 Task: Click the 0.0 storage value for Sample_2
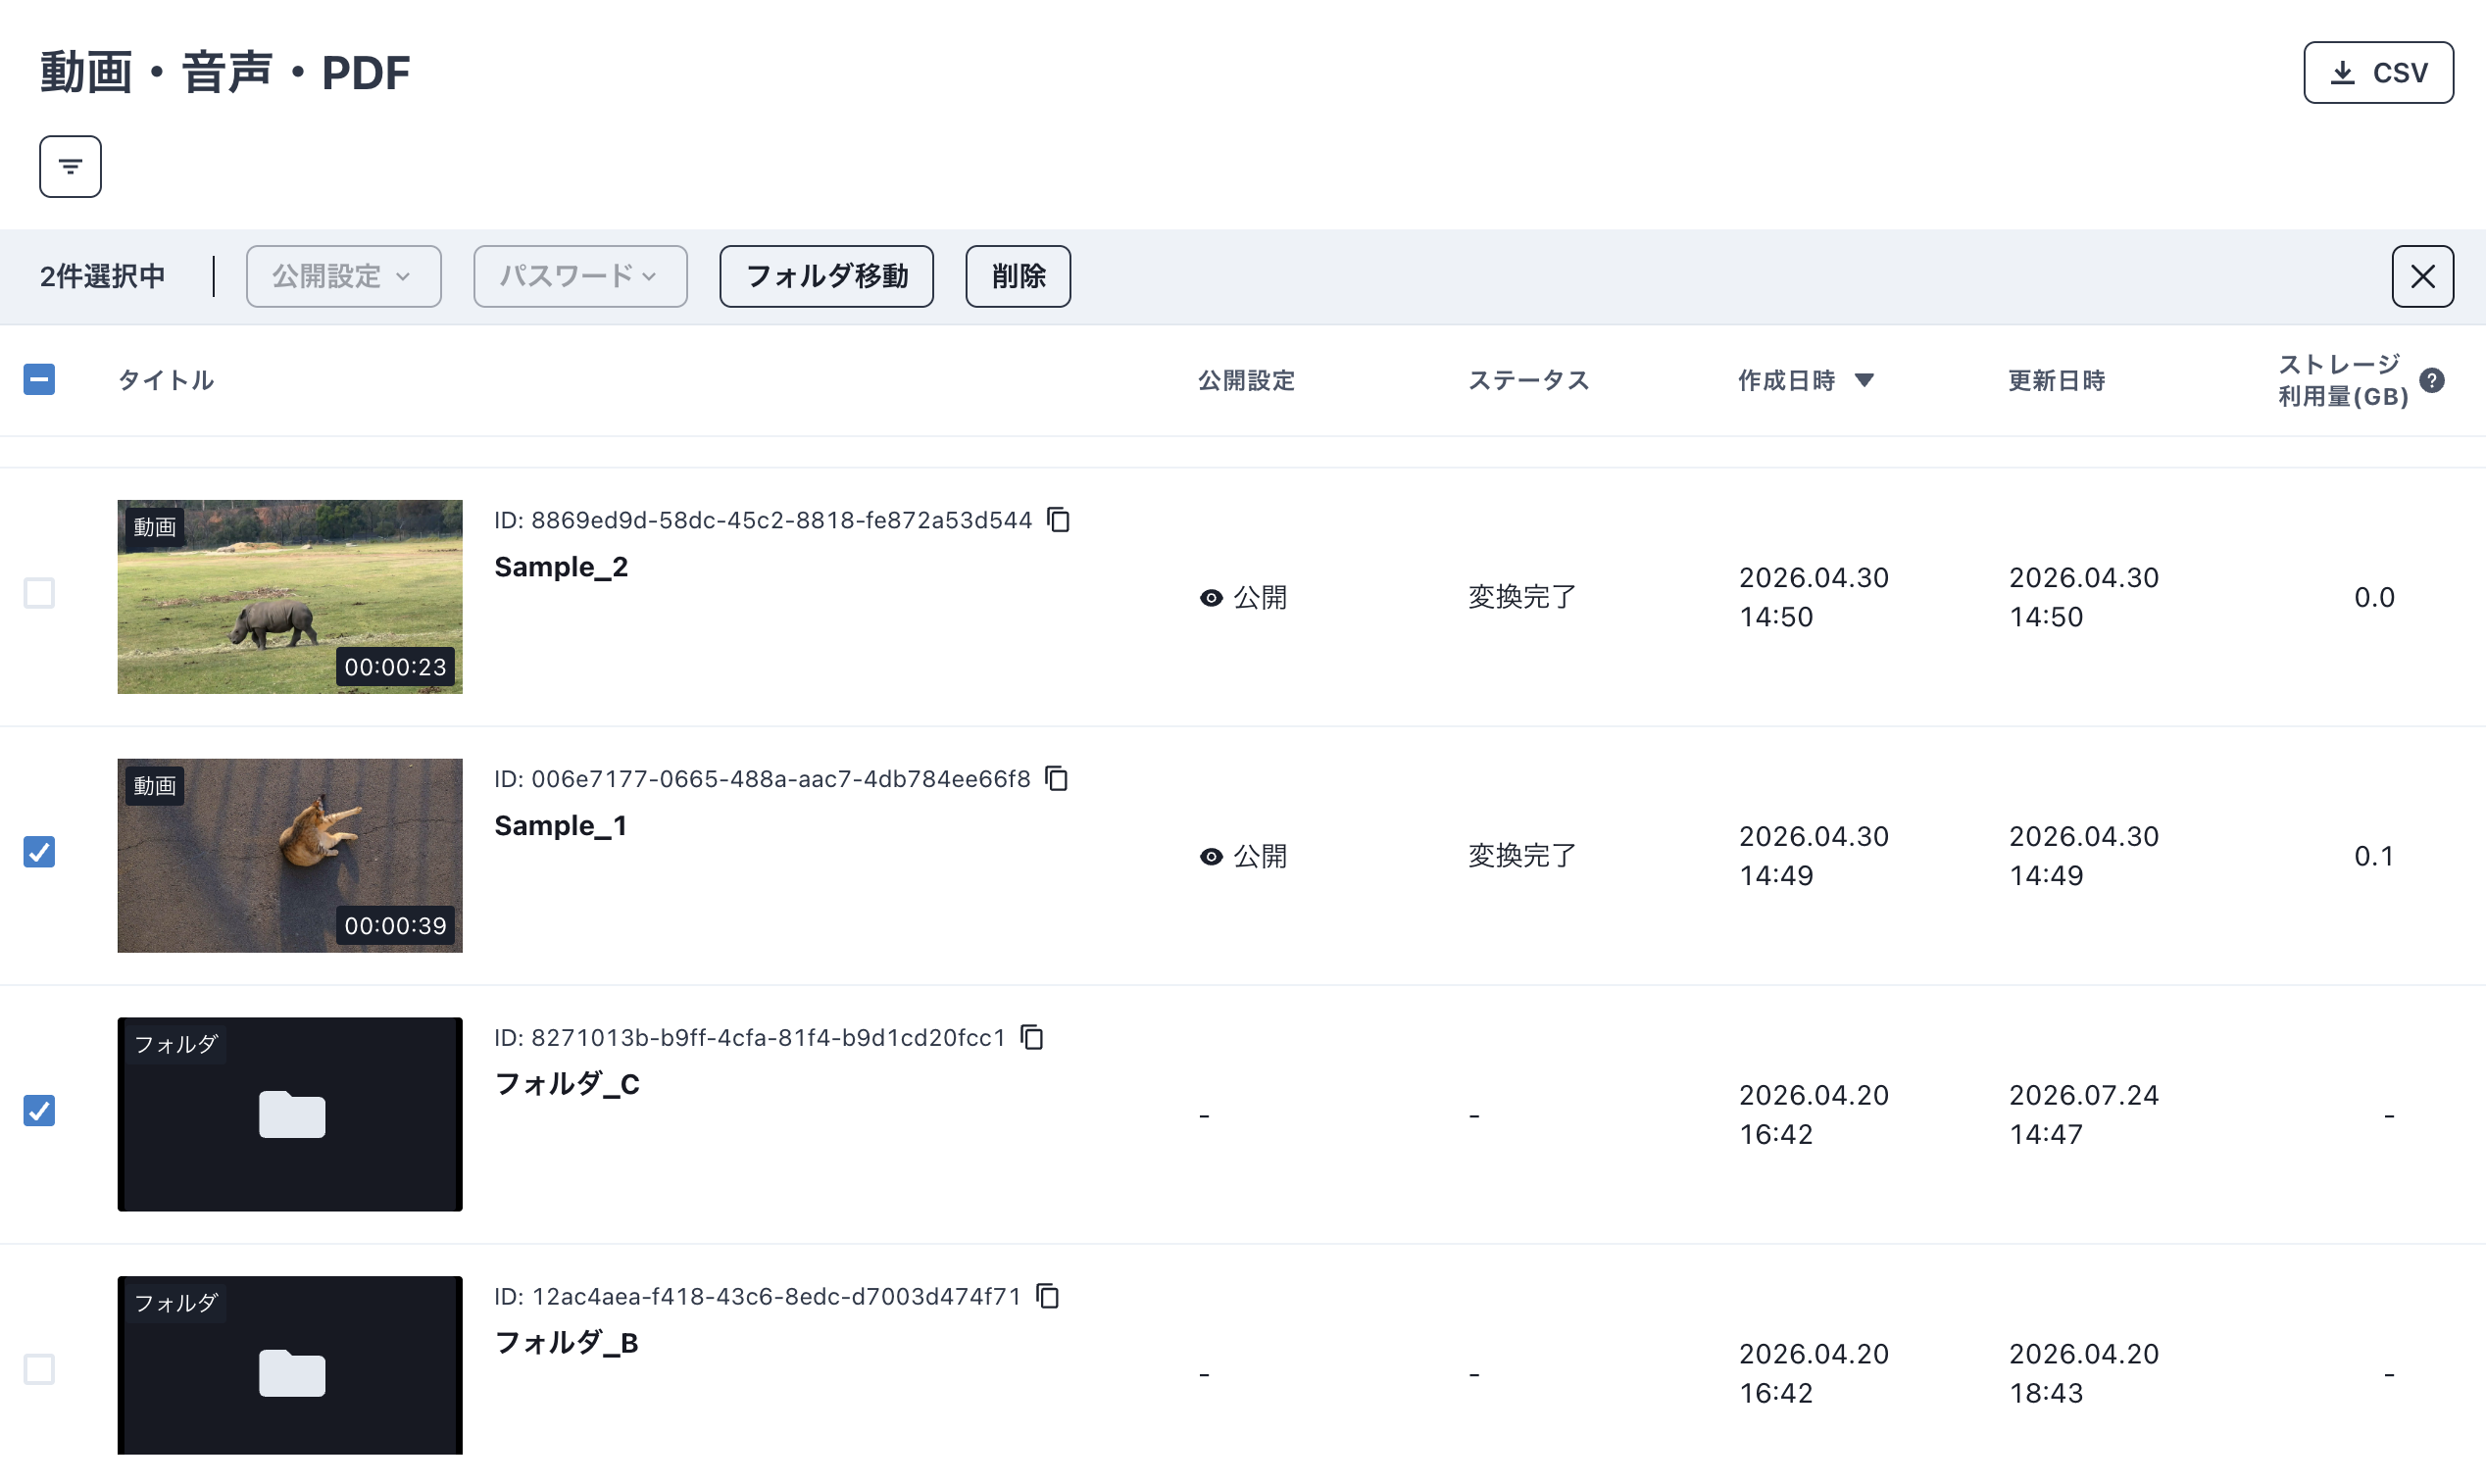[x=2374, y=597]
